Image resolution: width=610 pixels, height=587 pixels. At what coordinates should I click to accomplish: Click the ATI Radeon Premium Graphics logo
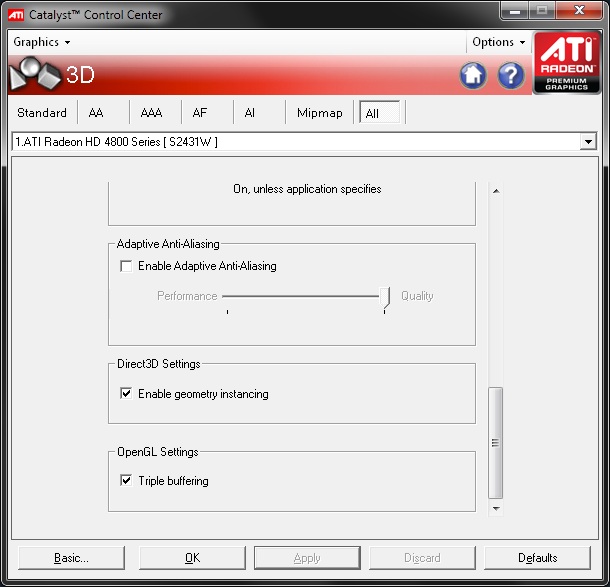(x=566, y=63)
